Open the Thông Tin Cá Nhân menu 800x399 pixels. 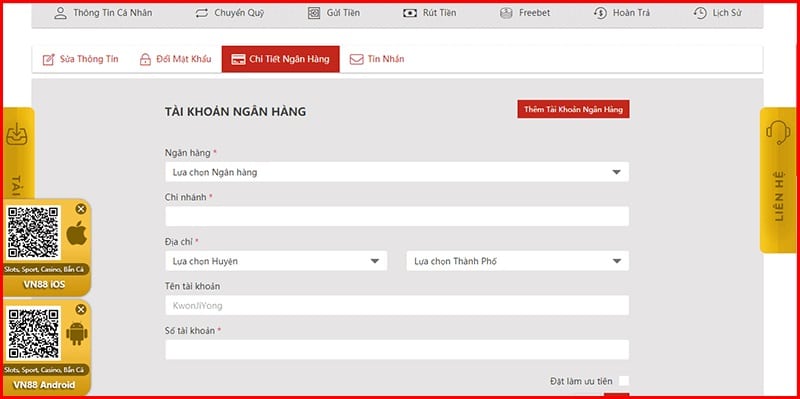click(x=103, y=13)
